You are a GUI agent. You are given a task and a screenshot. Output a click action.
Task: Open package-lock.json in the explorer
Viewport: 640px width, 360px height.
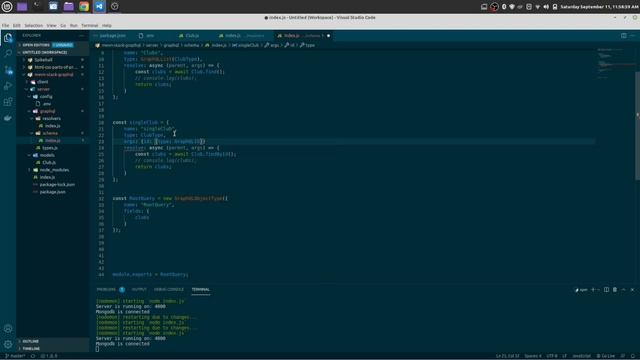click(53, 184)
